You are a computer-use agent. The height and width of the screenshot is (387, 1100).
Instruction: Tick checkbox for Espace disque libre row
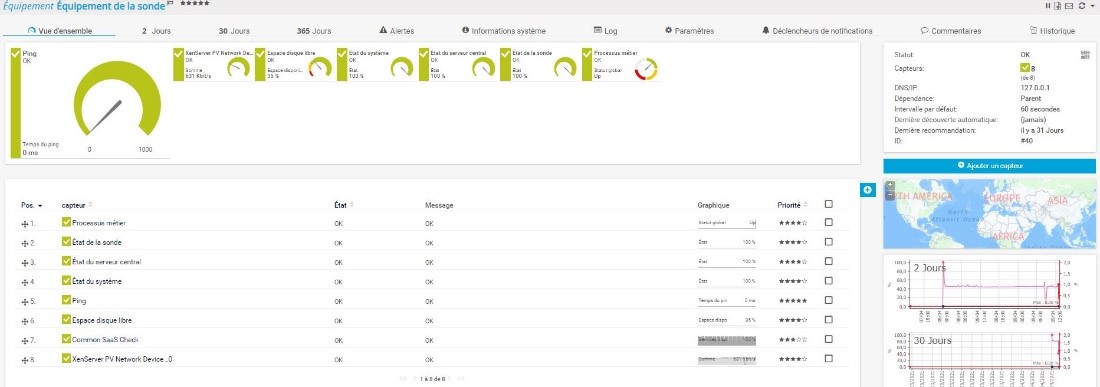click(x=829, y=320)
